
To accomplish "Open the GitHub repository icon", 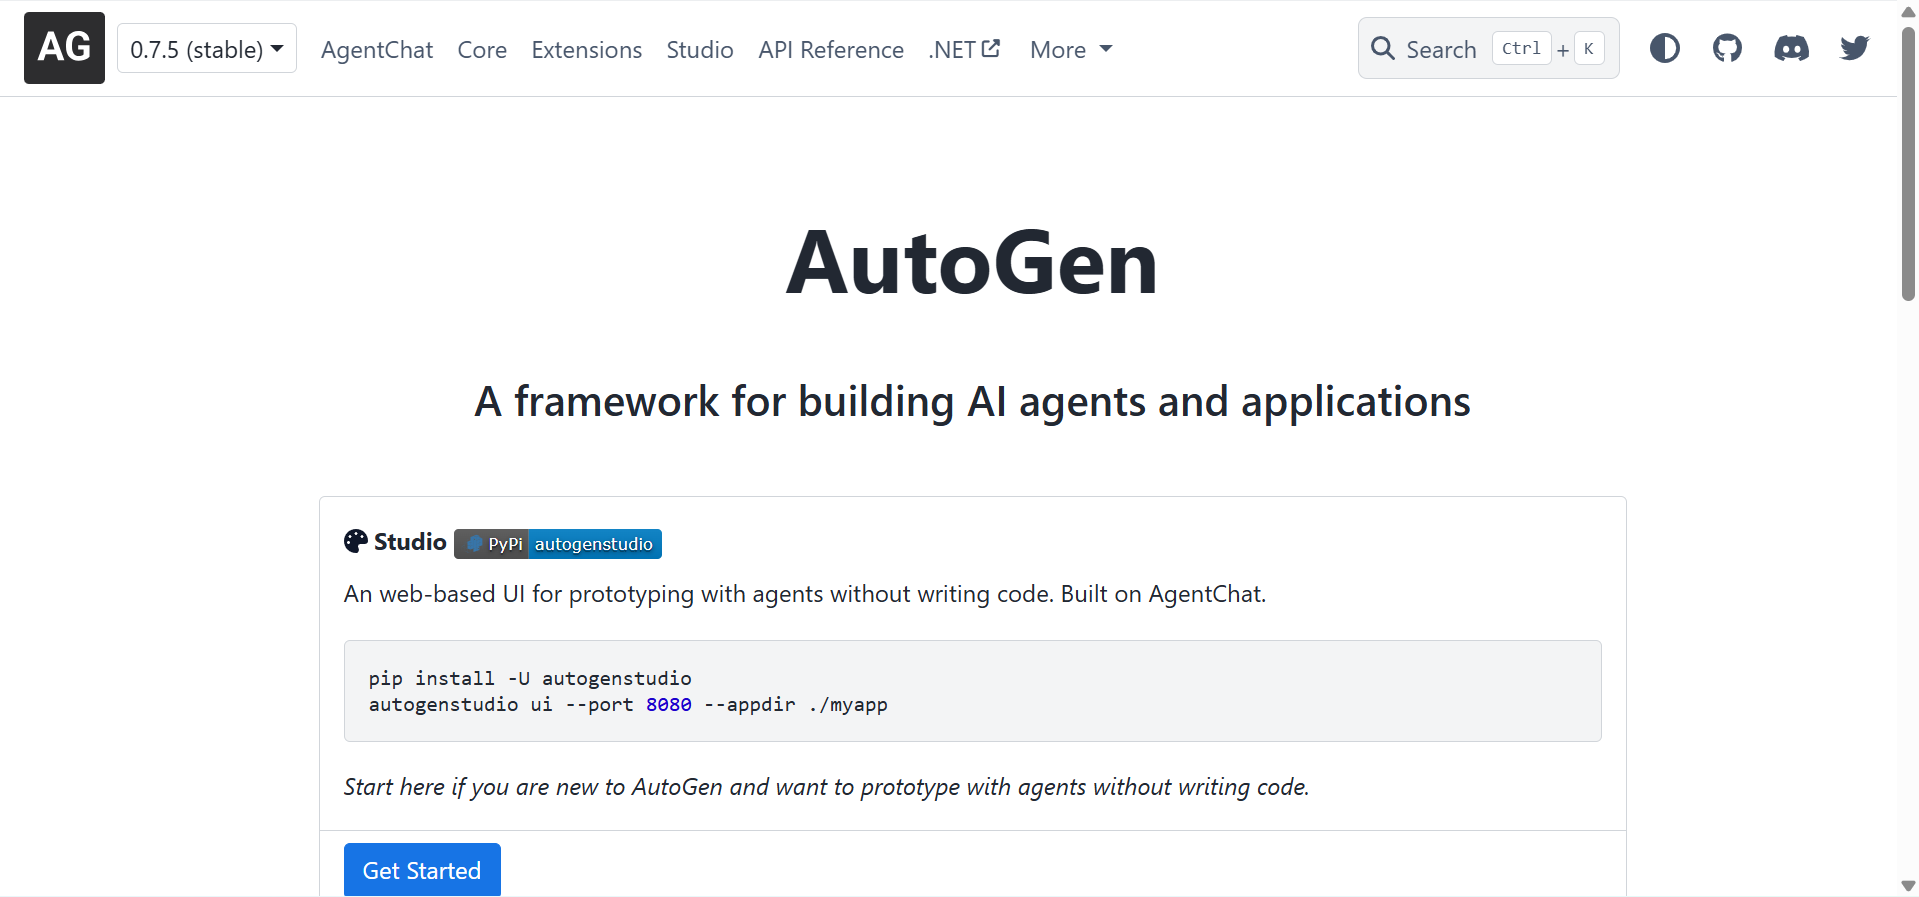I will [x=1727, y=48].
